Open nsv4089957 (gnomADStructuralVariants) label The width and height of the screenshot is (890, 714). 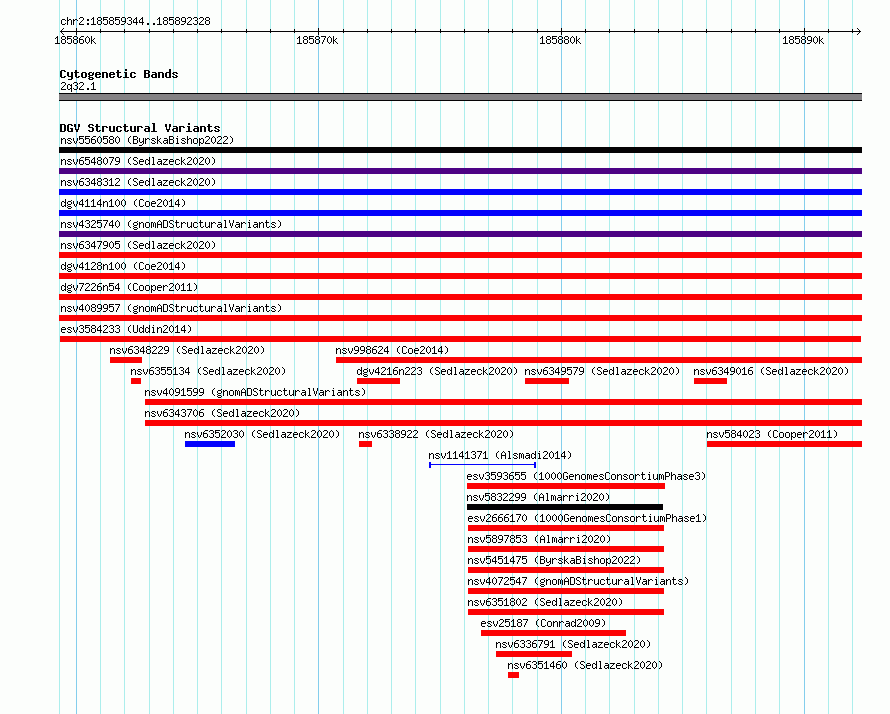point(171,308)
